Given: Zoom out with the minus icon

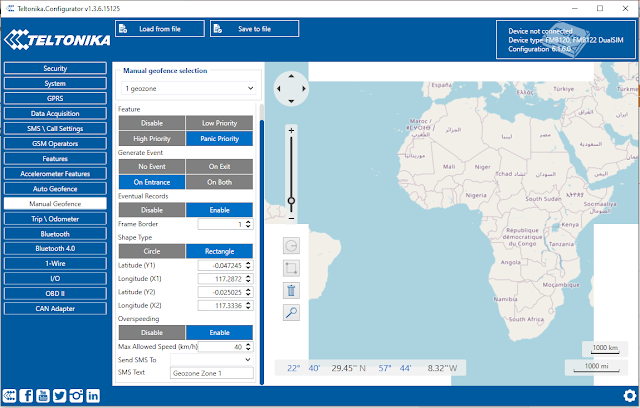Looking at the screenshot, I should (x=291, y=219).
